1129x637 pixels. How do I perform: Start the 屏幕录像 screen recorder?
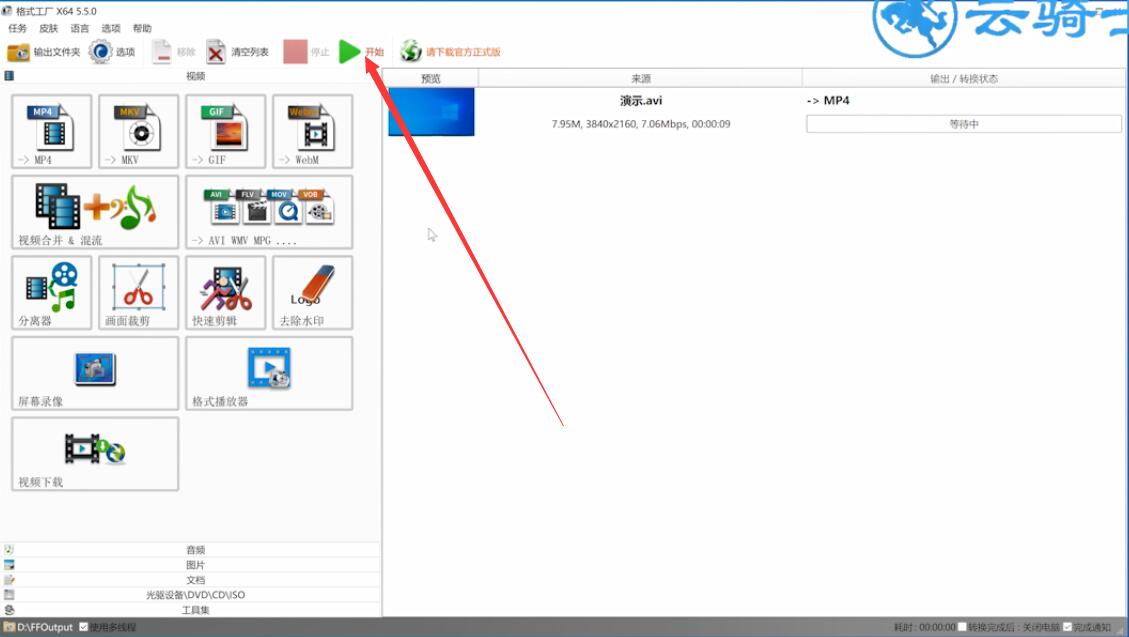pyautogui.click(x=95, y=374)
